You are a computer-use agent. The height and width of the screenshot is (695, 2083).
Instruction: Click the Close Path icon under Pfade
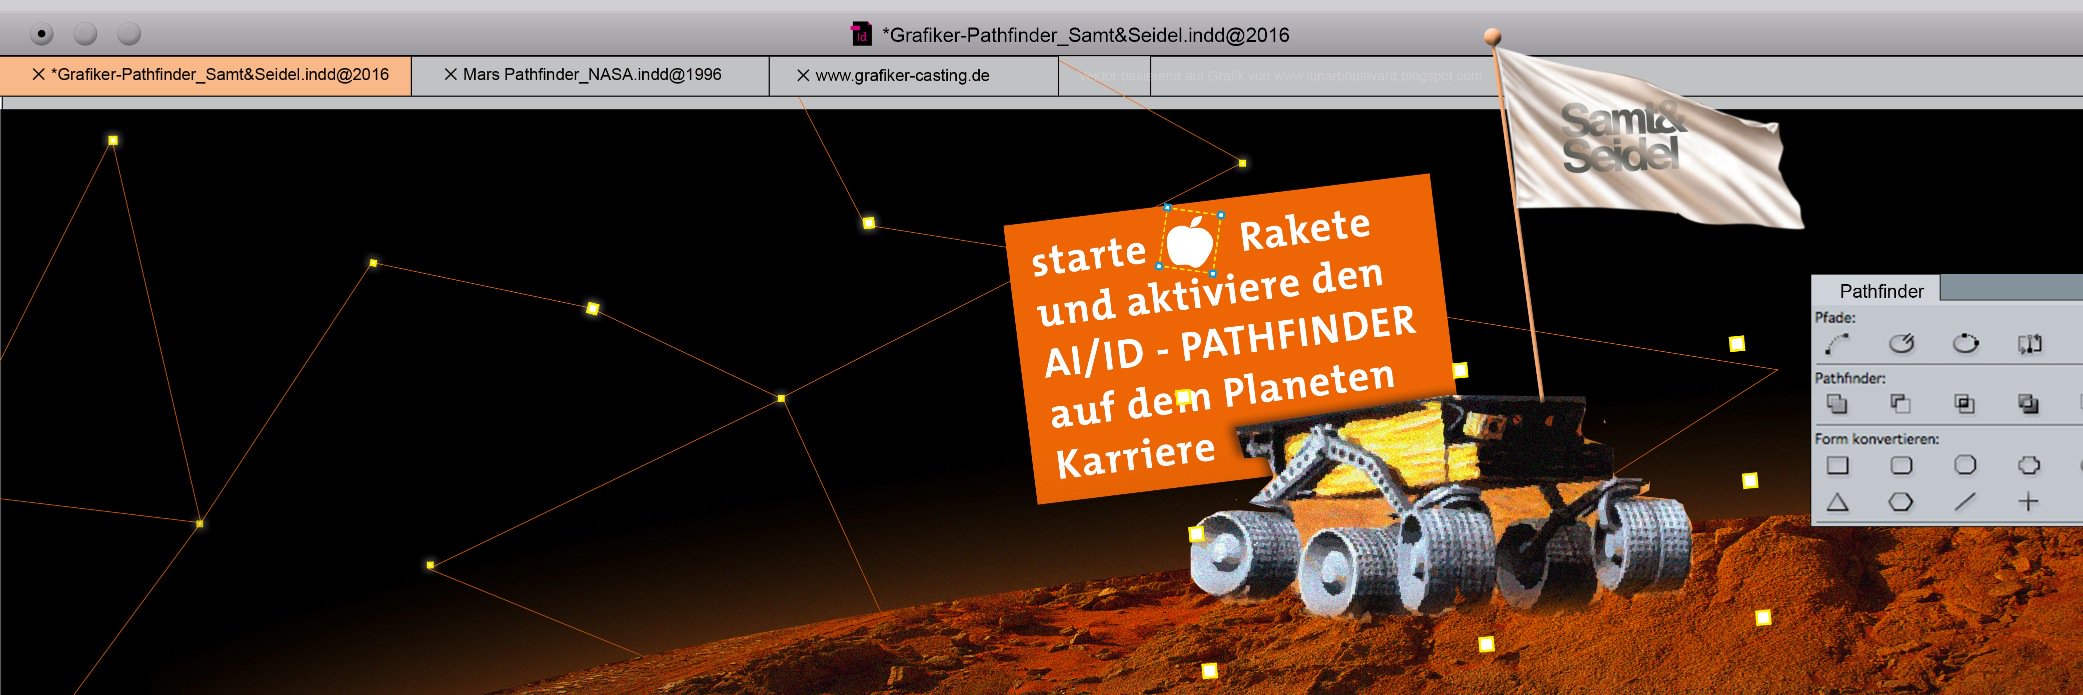(x=1965, y=344)
